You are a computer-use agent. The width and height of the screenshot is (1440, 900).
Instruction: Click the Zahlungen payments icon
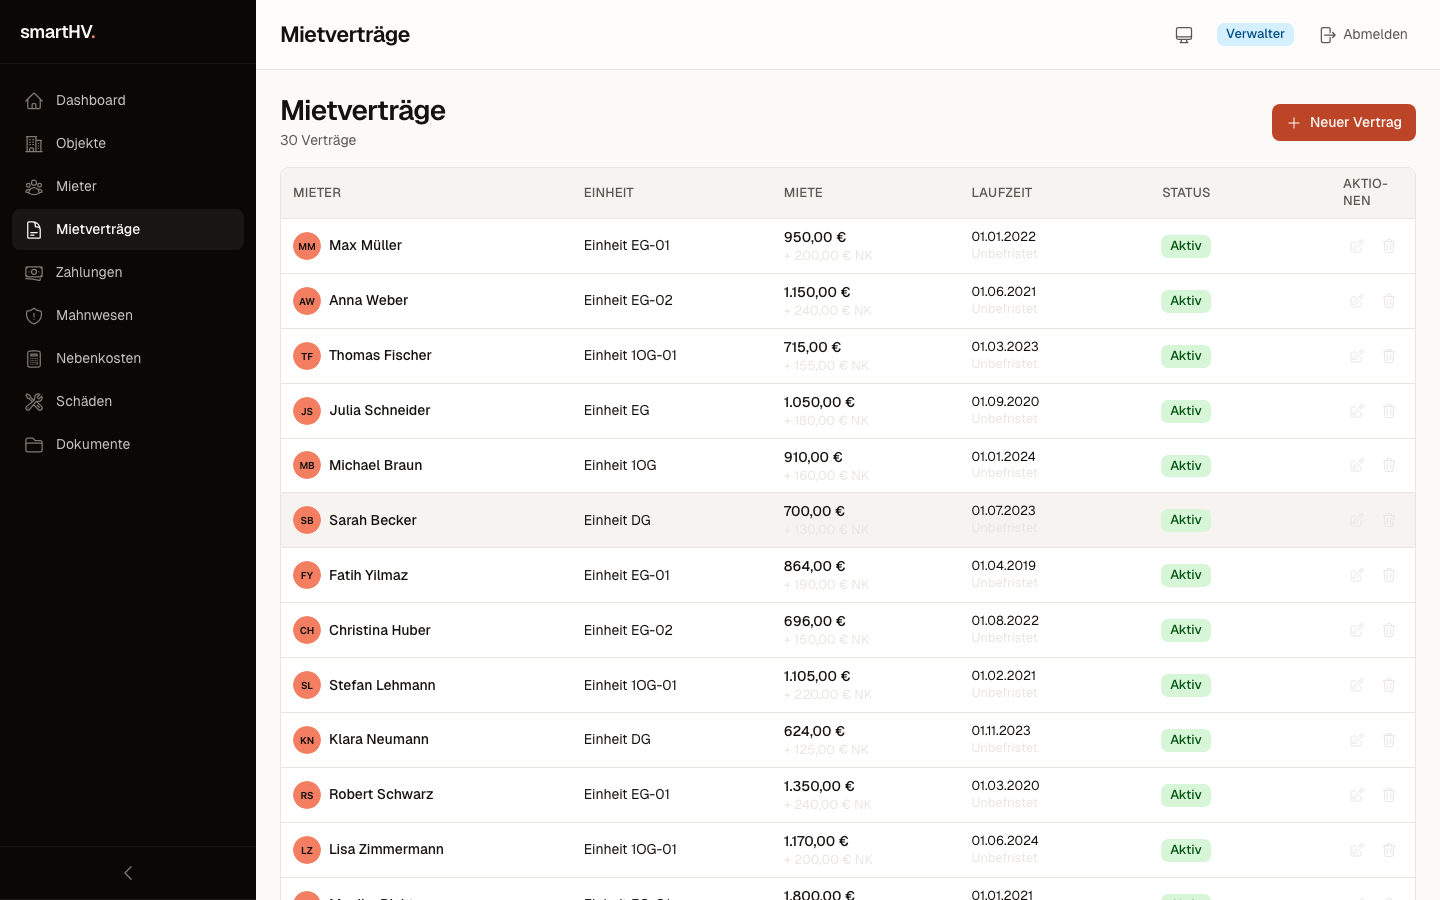tap(33, 272)
